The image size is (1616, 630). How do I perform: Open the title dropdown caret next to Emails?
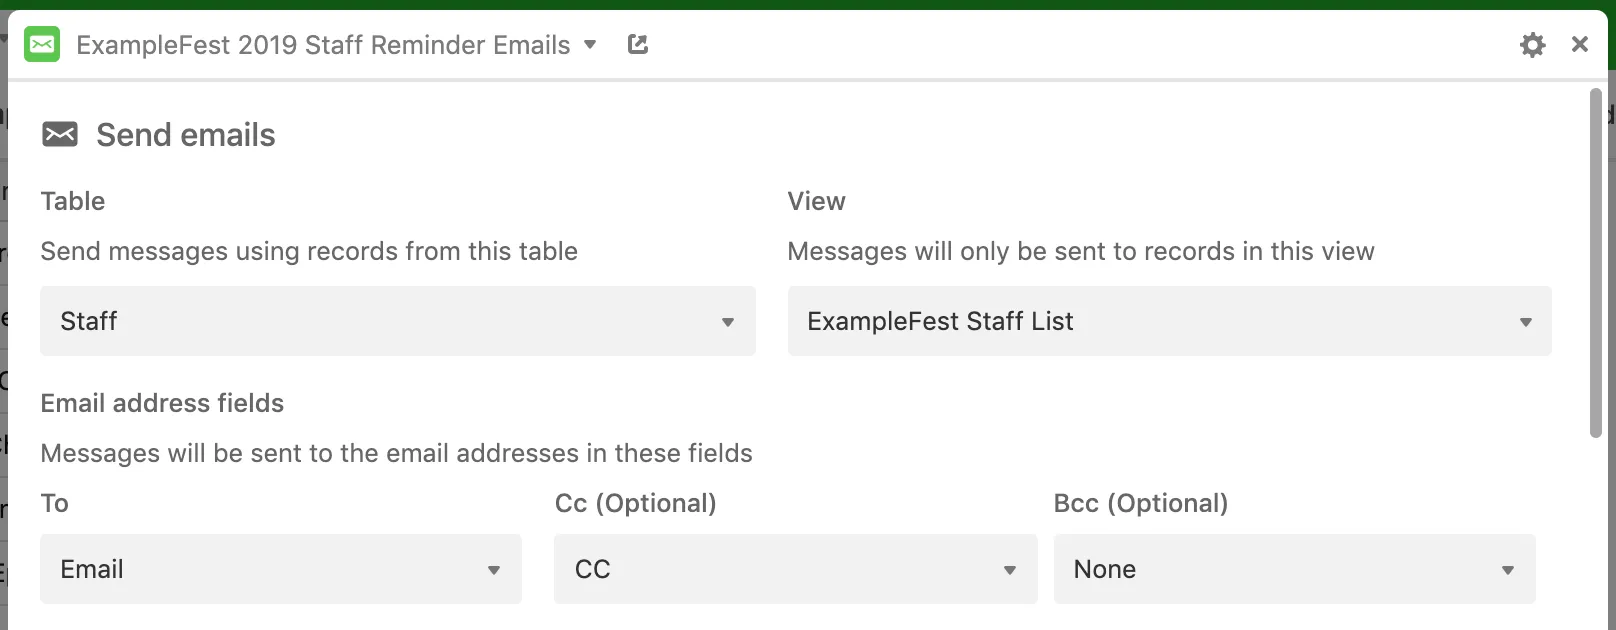click(x=590, y=44)
